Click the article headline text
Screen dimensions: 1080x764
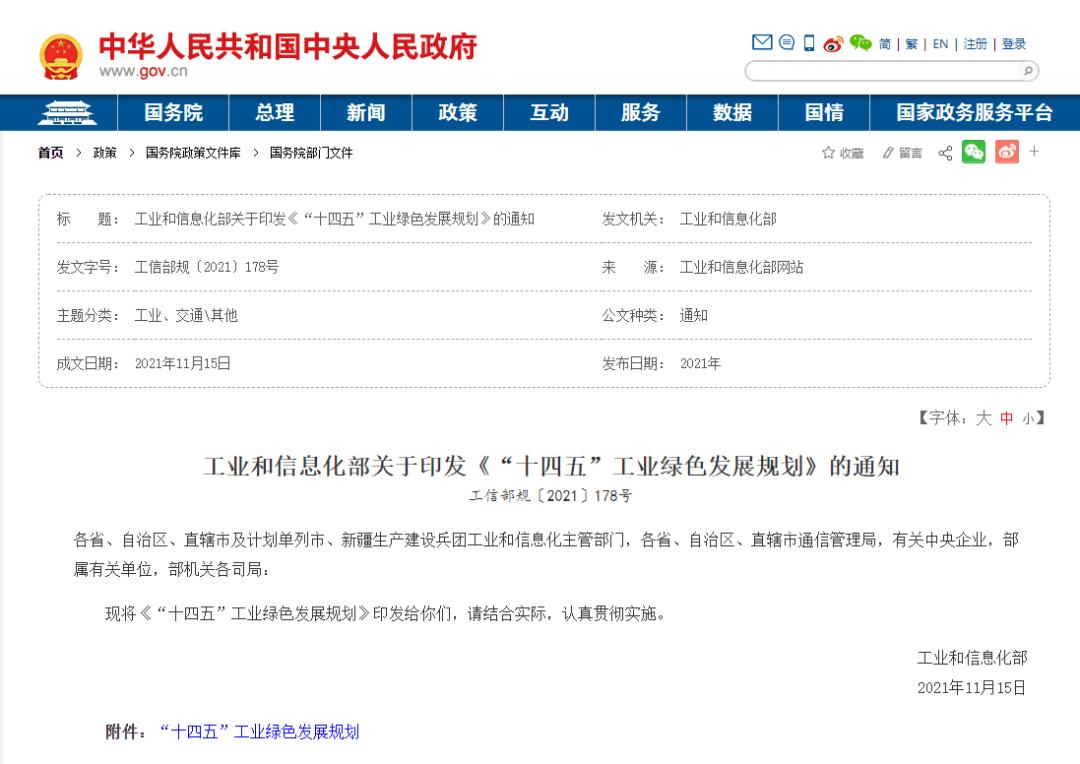point(551,466)
